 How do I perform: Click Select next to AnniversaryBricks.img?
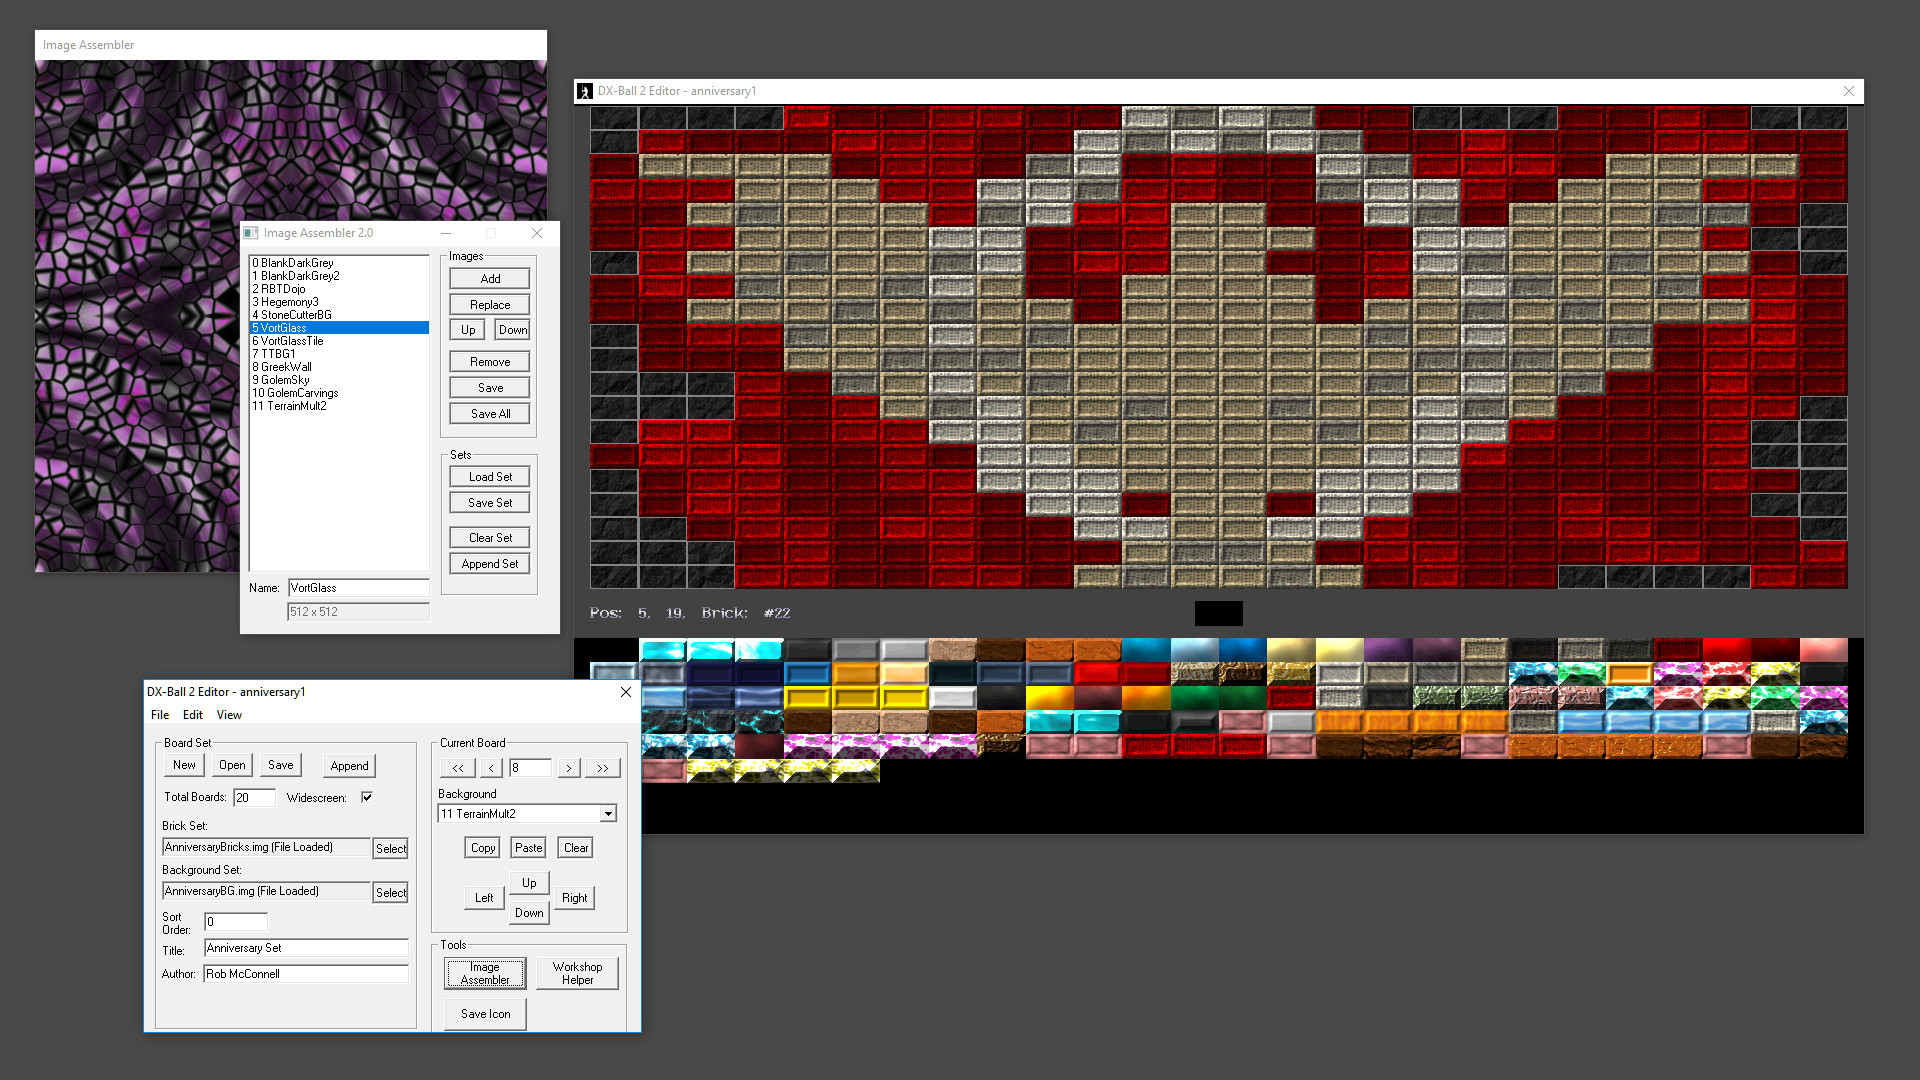(x=390, y=847)
